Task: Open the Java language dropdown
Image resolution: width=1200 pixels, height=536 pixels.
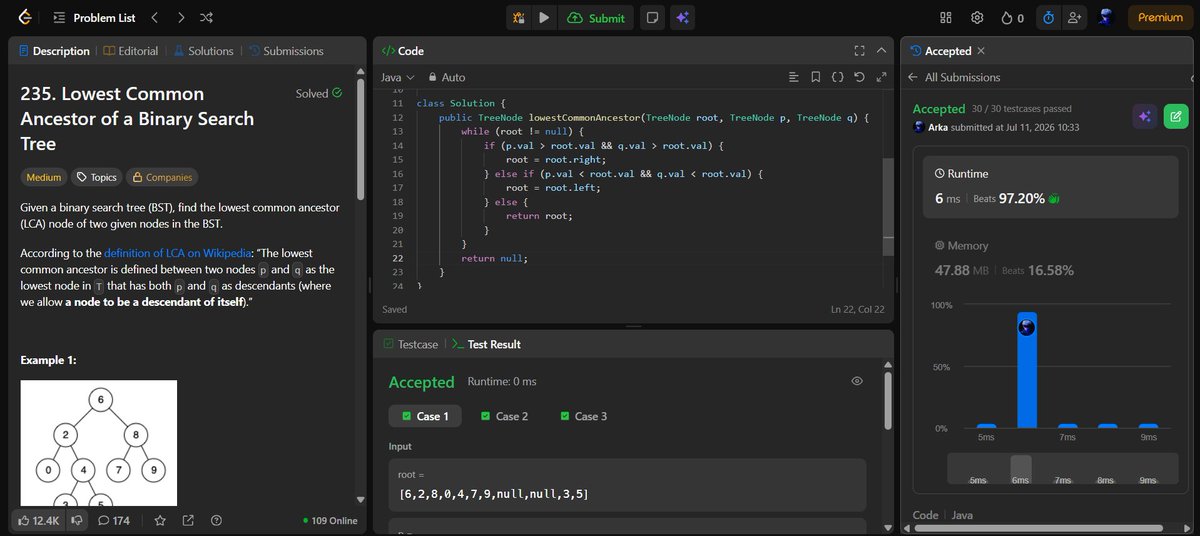Action: click(x=397, y=77)
